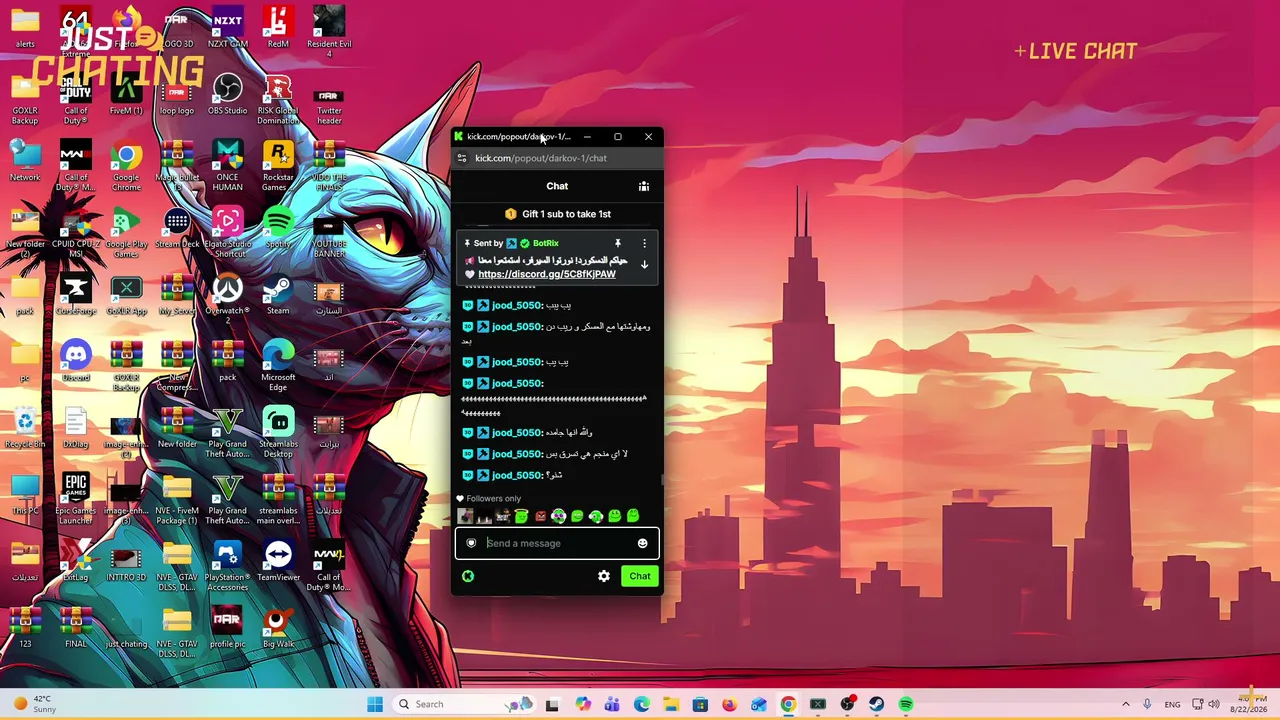The image size is (1280, 720).
Task: Click the Send a message input field
Action: pos(557,543)
